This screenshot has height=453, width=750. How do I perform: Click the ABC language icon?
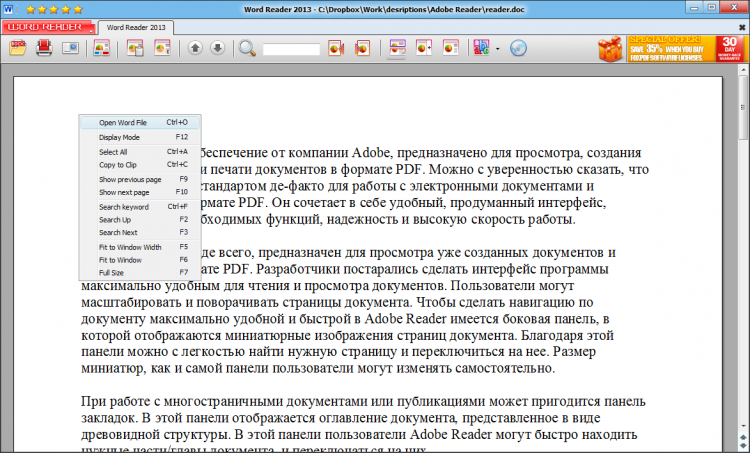(482, 48)
